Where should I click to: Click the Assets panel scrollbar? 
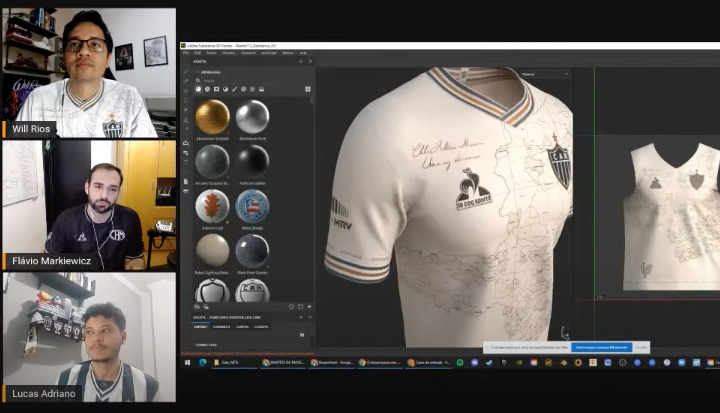[312, 99]
